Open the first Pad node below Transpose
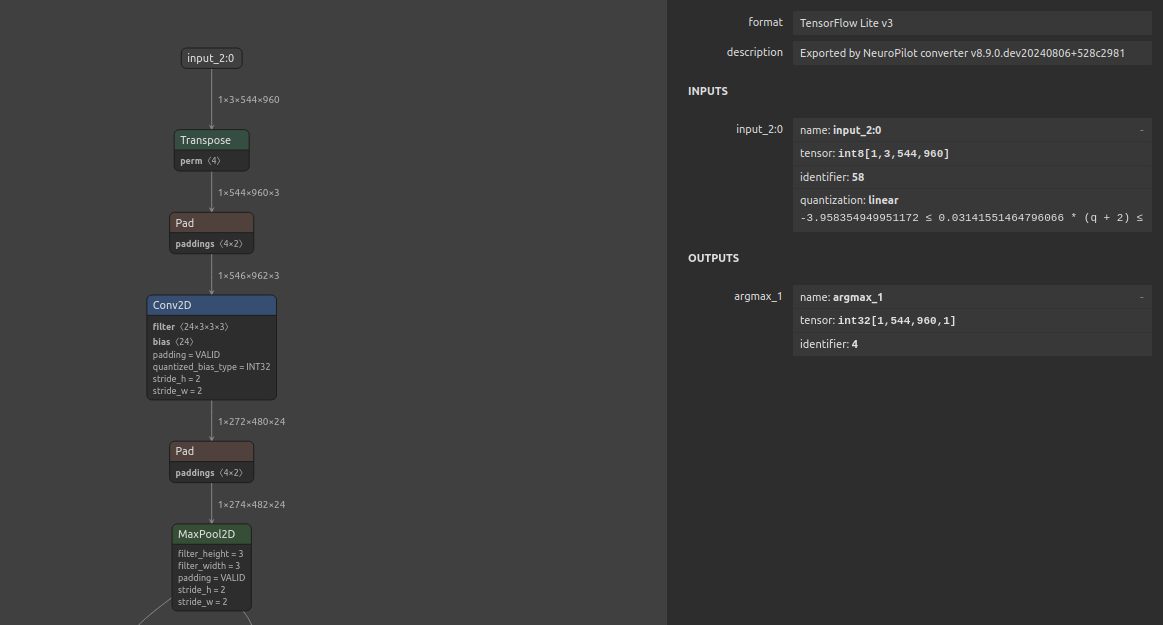The image size is (1163, 625). [x=211, y=223]
